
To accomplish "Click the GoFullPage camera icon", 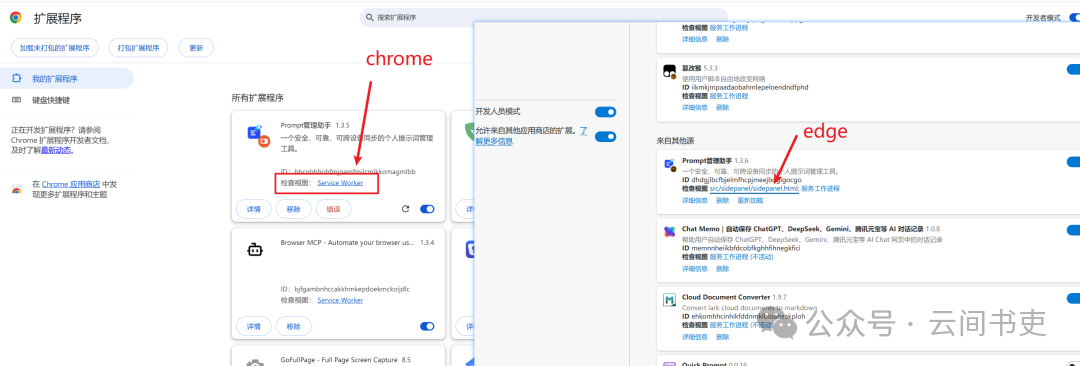I will (255, 363).
